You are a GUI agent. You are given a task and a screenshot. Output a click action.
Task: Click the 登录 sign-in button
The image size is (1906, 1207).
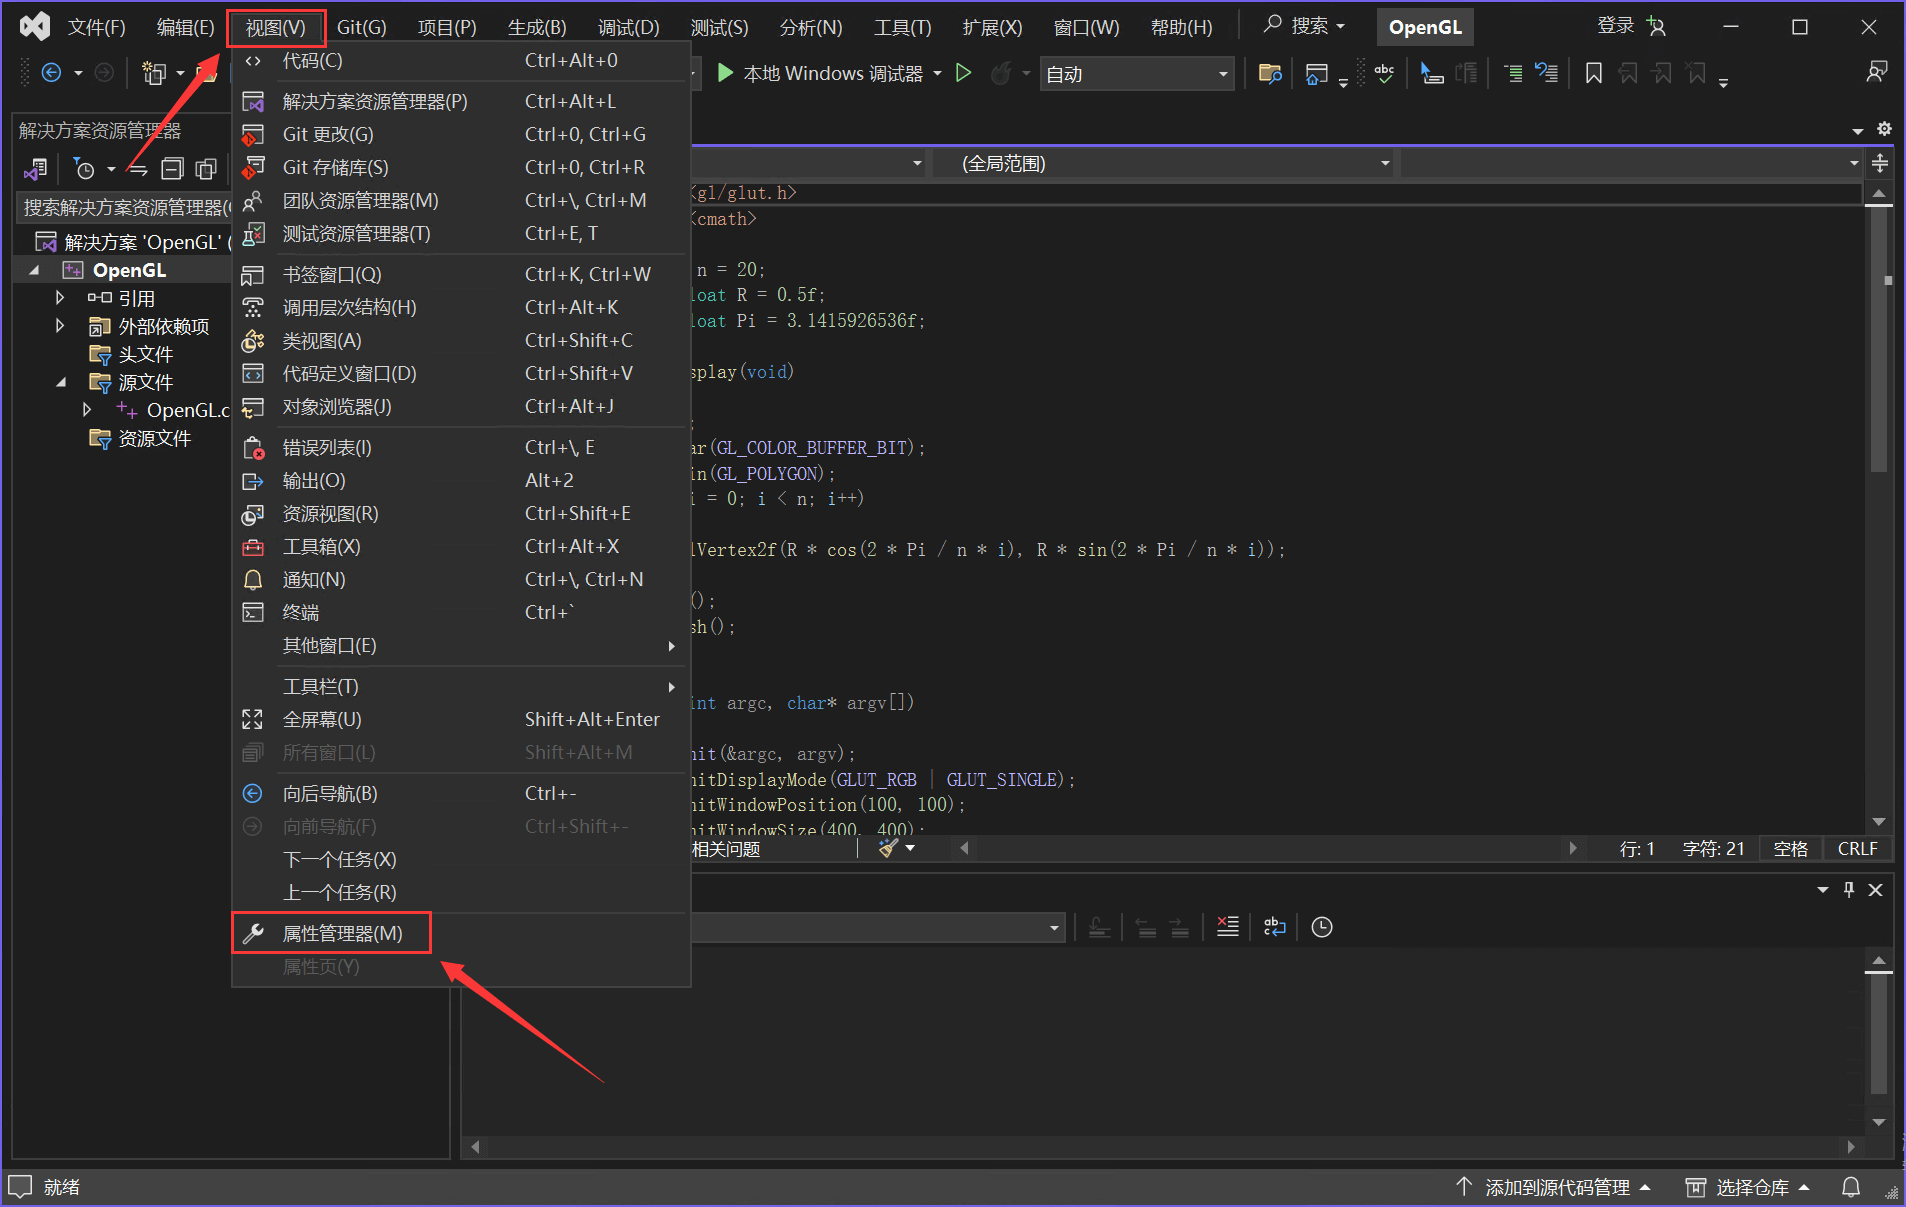(1630, 27)
